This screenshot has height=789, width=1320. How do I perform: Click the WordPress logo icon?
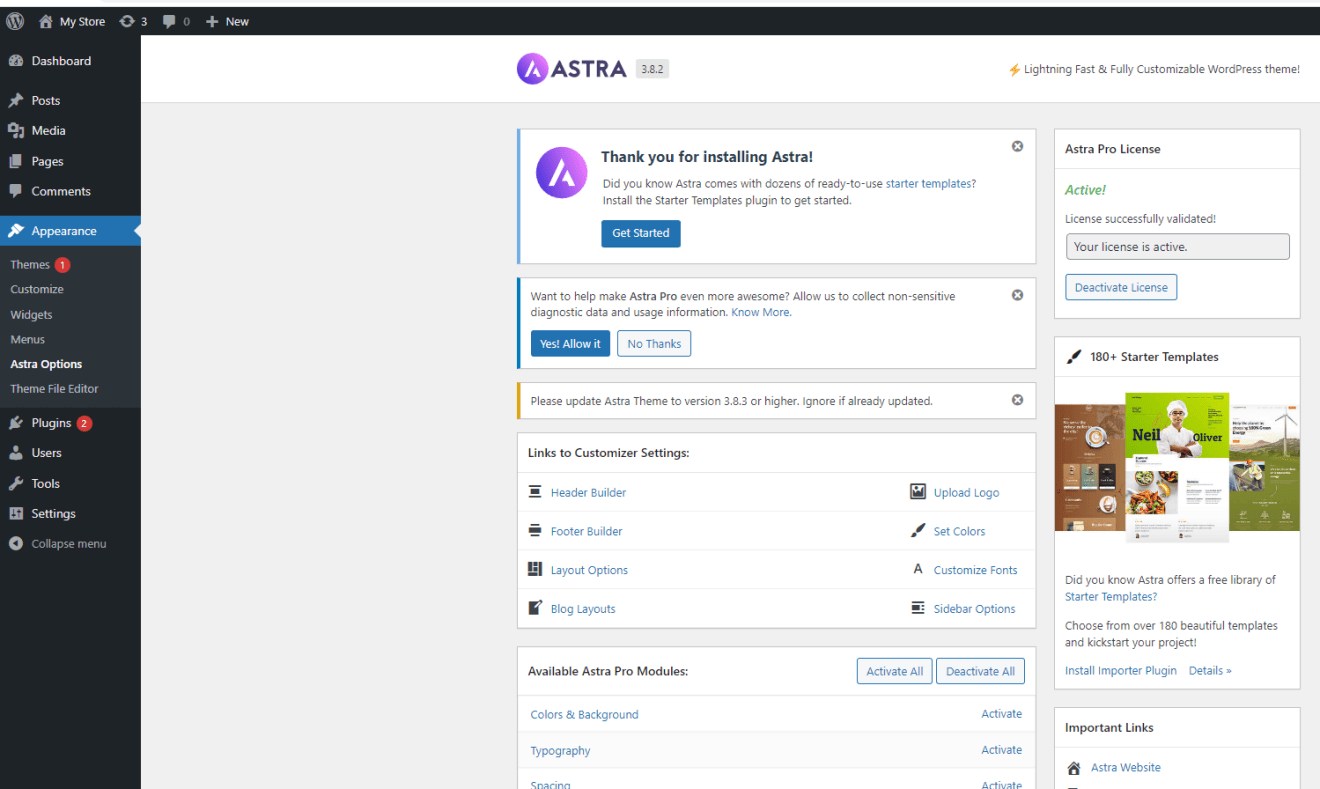point(15,21)
